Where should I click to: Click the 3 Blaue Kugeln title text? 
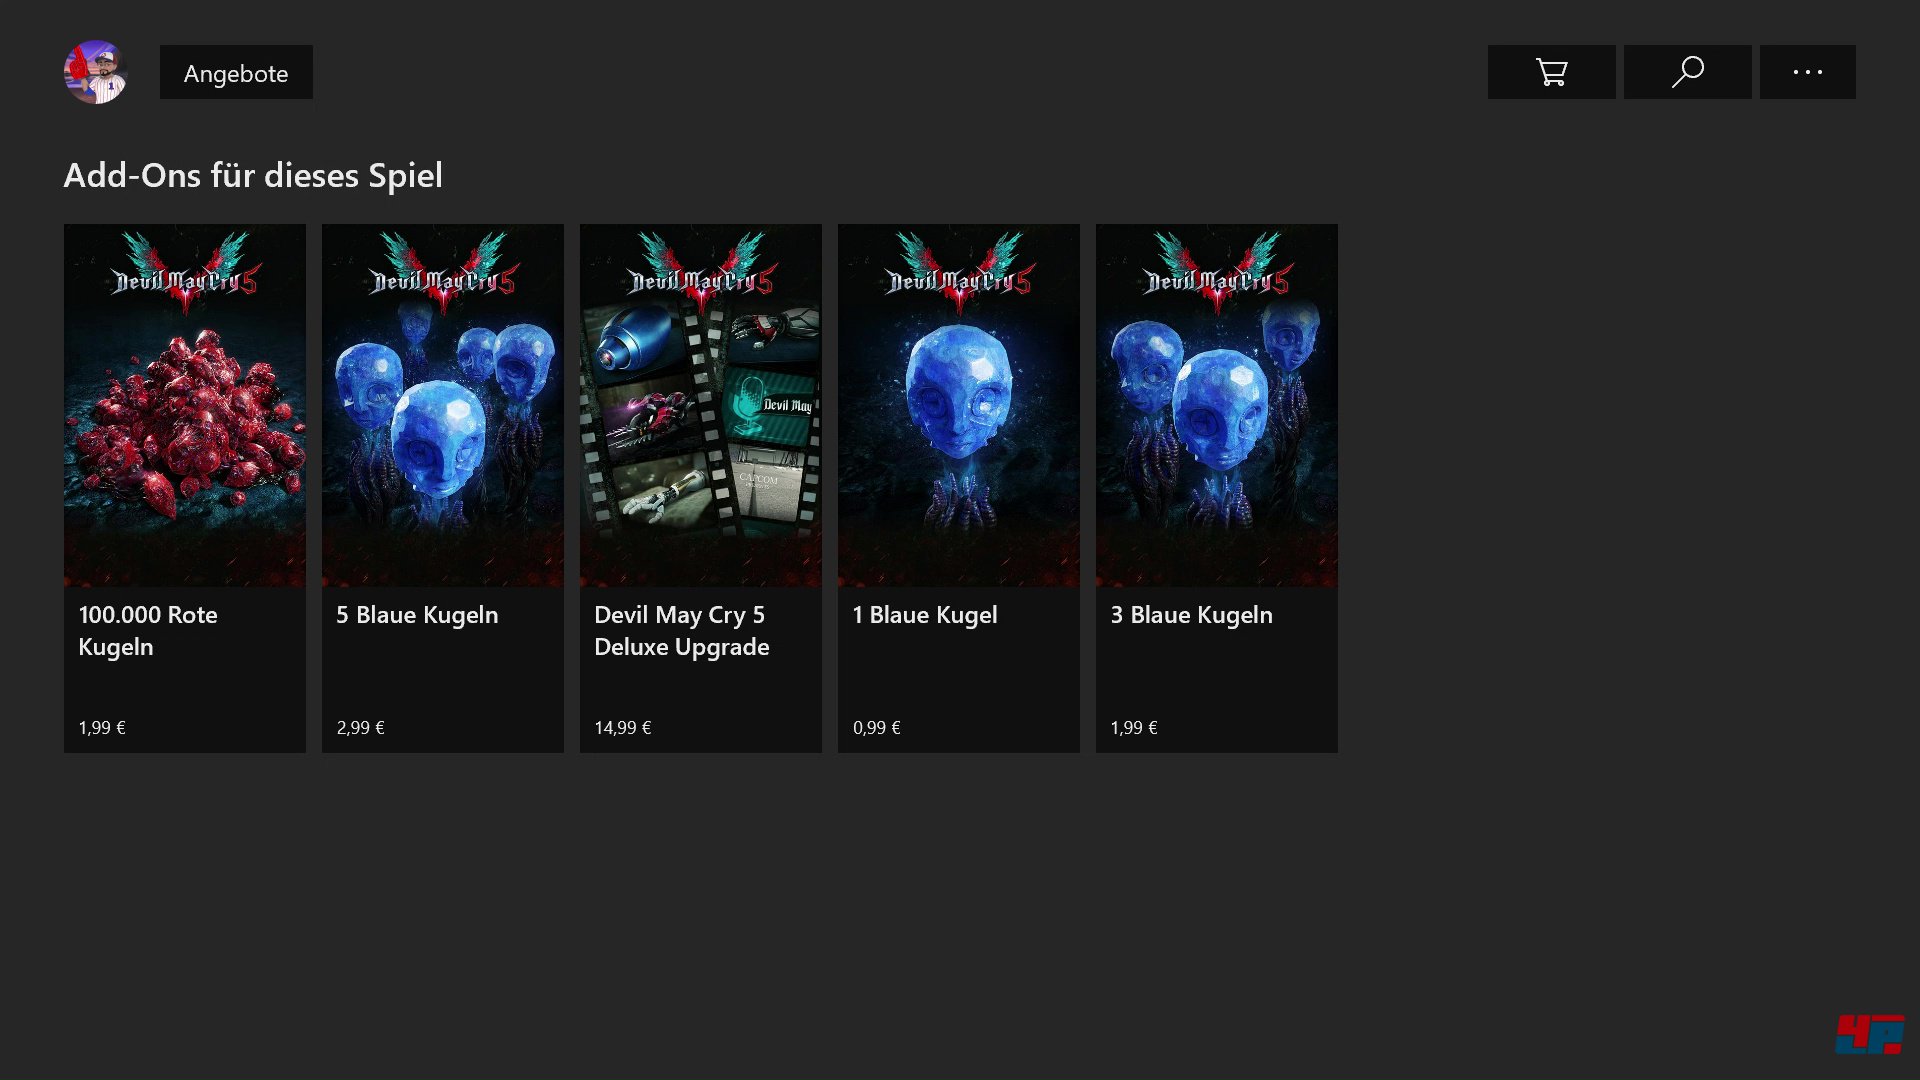[1191, 615]
